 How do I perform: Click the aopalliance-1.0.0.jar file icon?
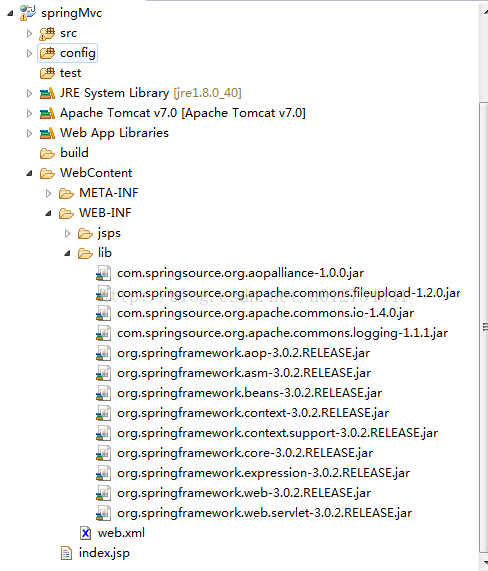point(103,273)
